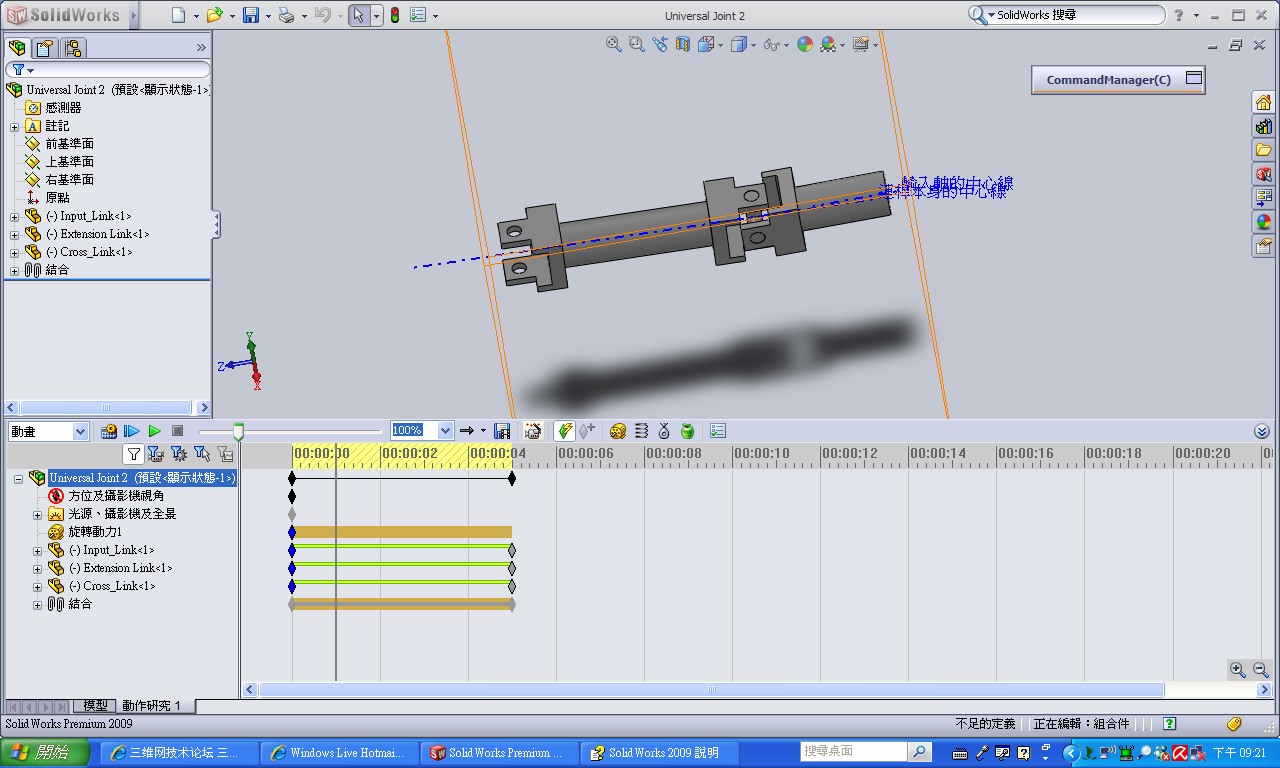Image resolution: width=1280 pixels, height=768 pixels.
Task: Open the Results and Plots icon
Action: coord(717,430)
